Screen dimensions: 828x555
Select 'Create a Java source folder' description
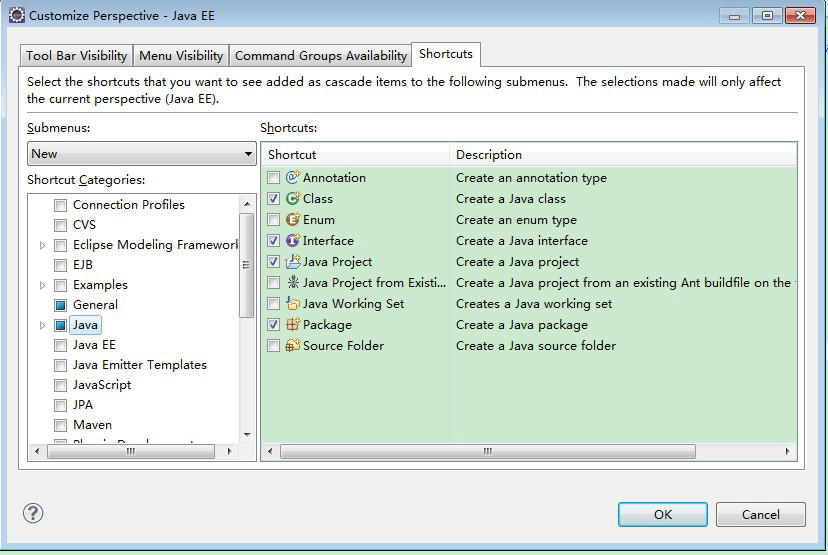(x=536, y=346)
